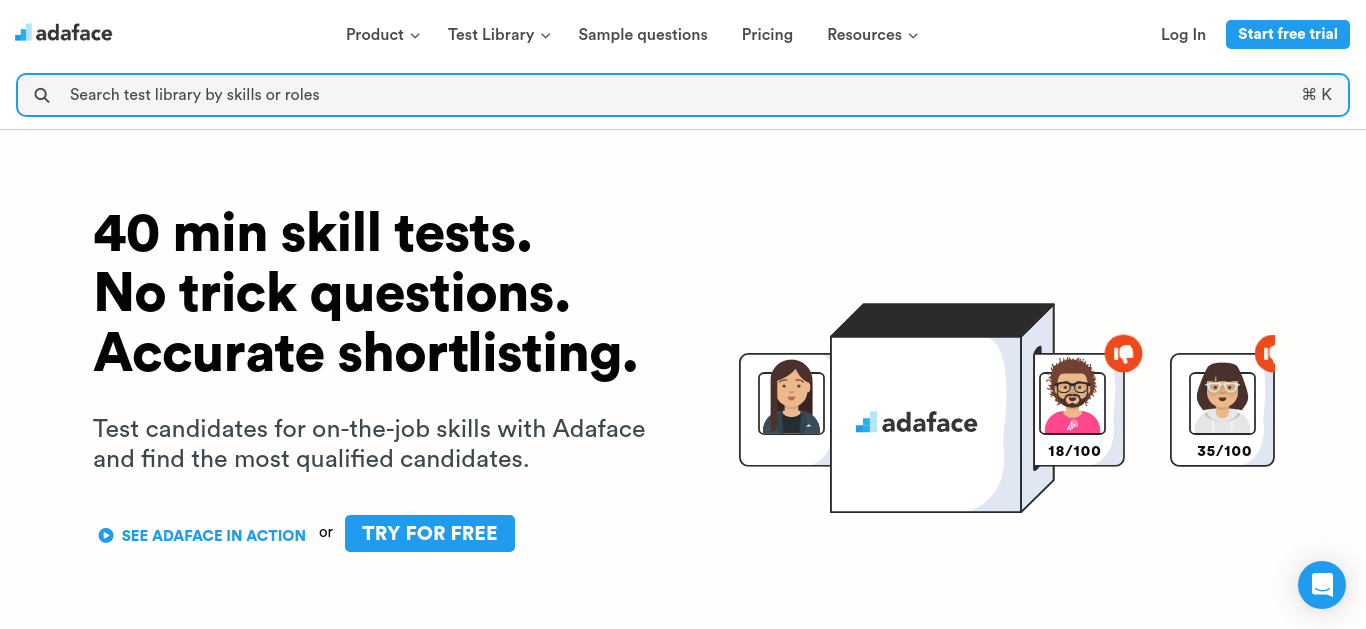The height and width of the screenshot is (629, 1366).
Task: Open the chat support bubble icon
Action: [1322, 585]
